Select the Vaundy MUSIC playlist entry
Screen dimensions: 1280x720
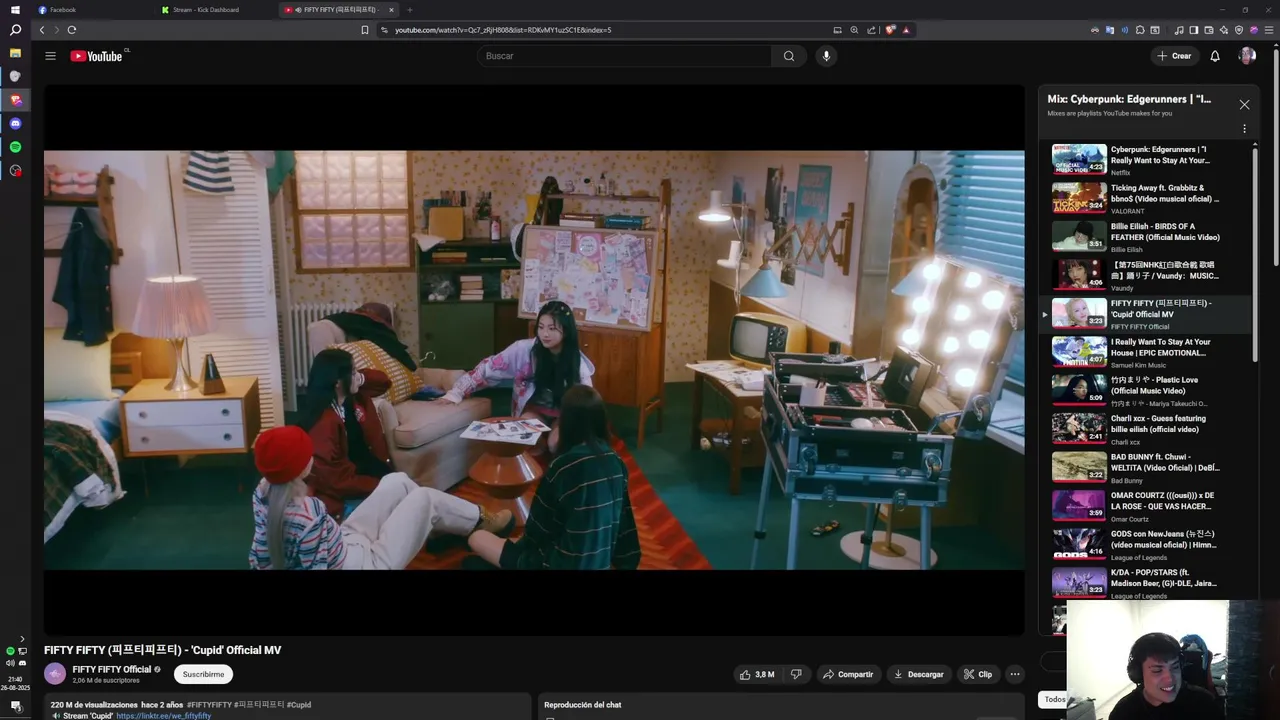tap(1145, 274)
